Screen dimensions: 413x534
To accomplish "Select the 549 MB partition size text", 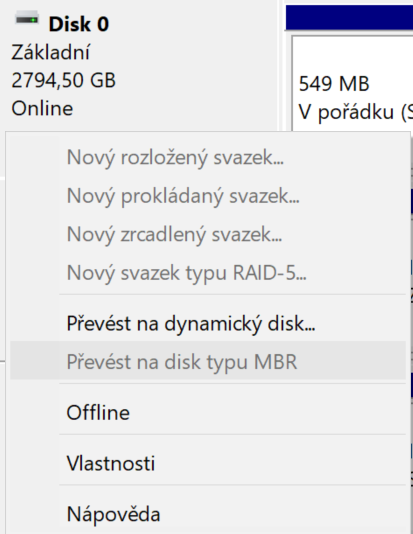I will click(334, 84).
